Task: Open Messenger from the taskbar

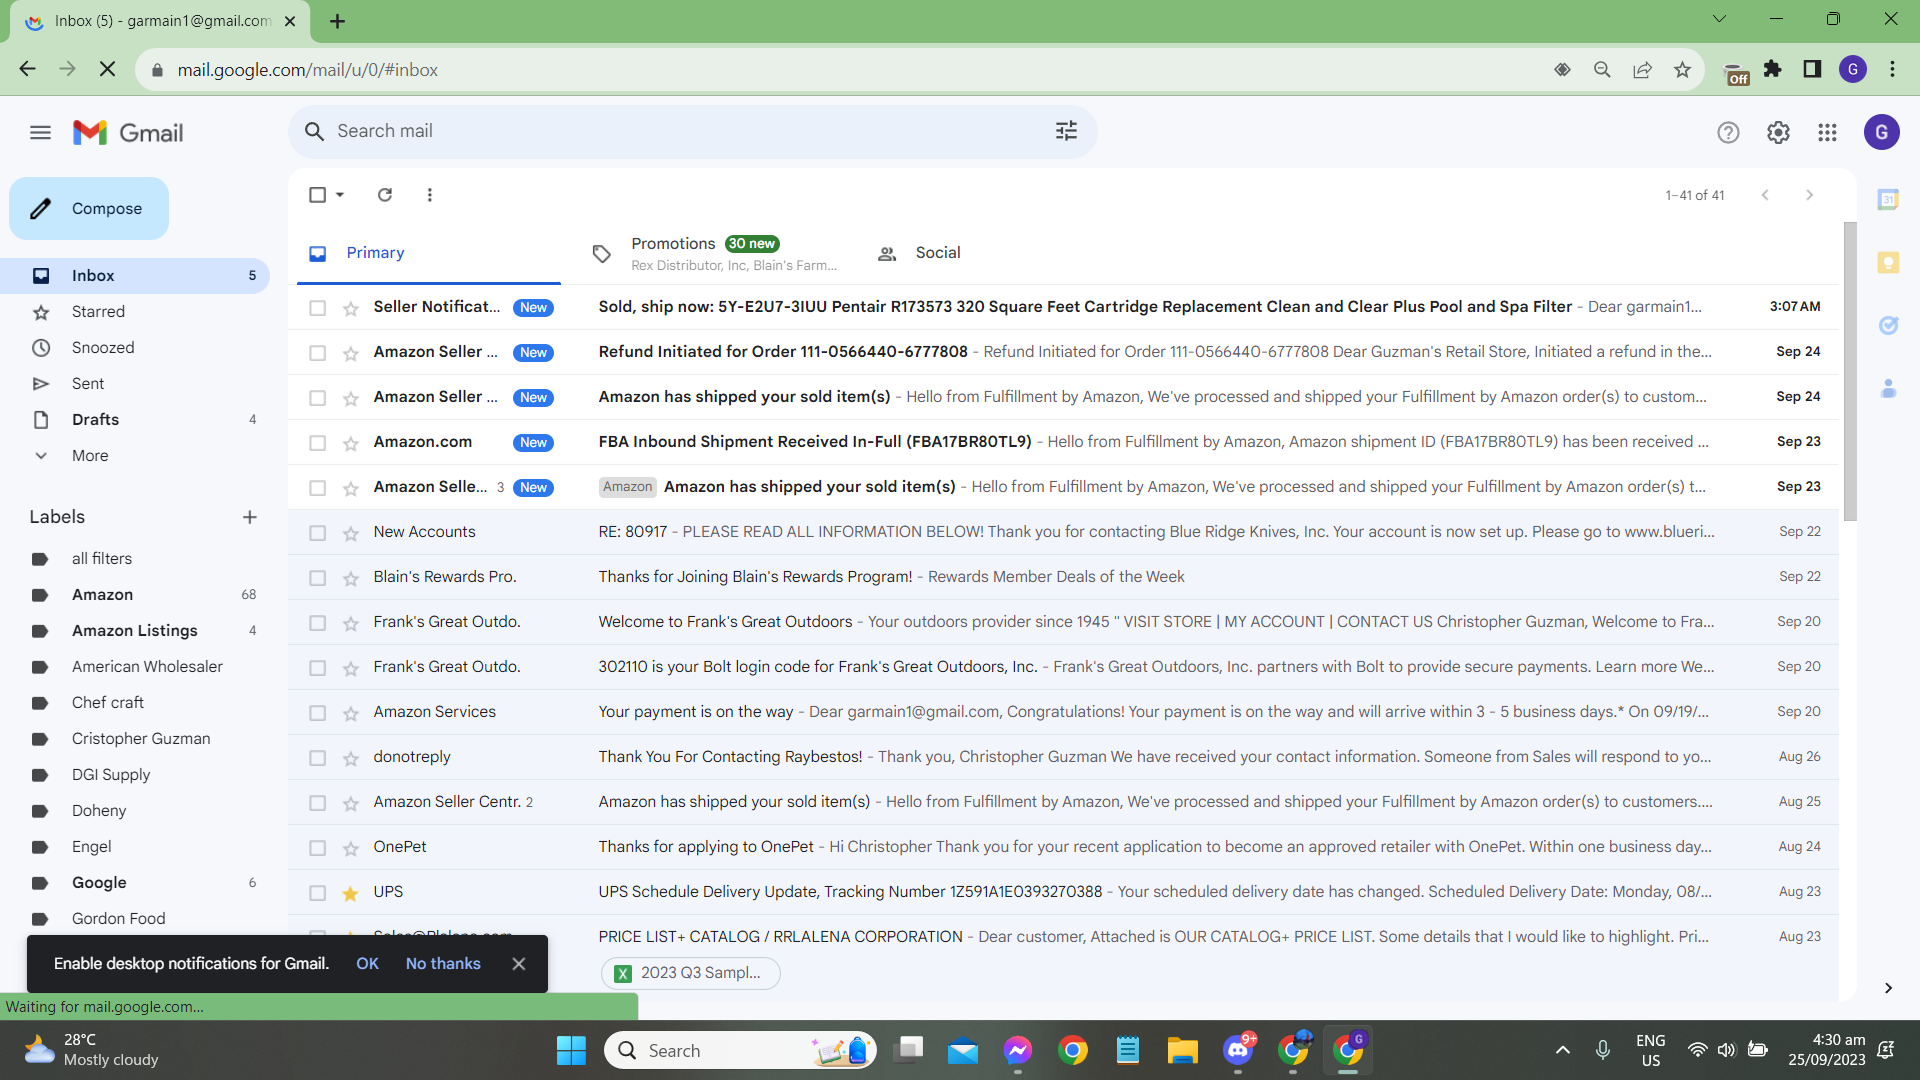Action: pyautogui.click(x=1018, y=1051)
